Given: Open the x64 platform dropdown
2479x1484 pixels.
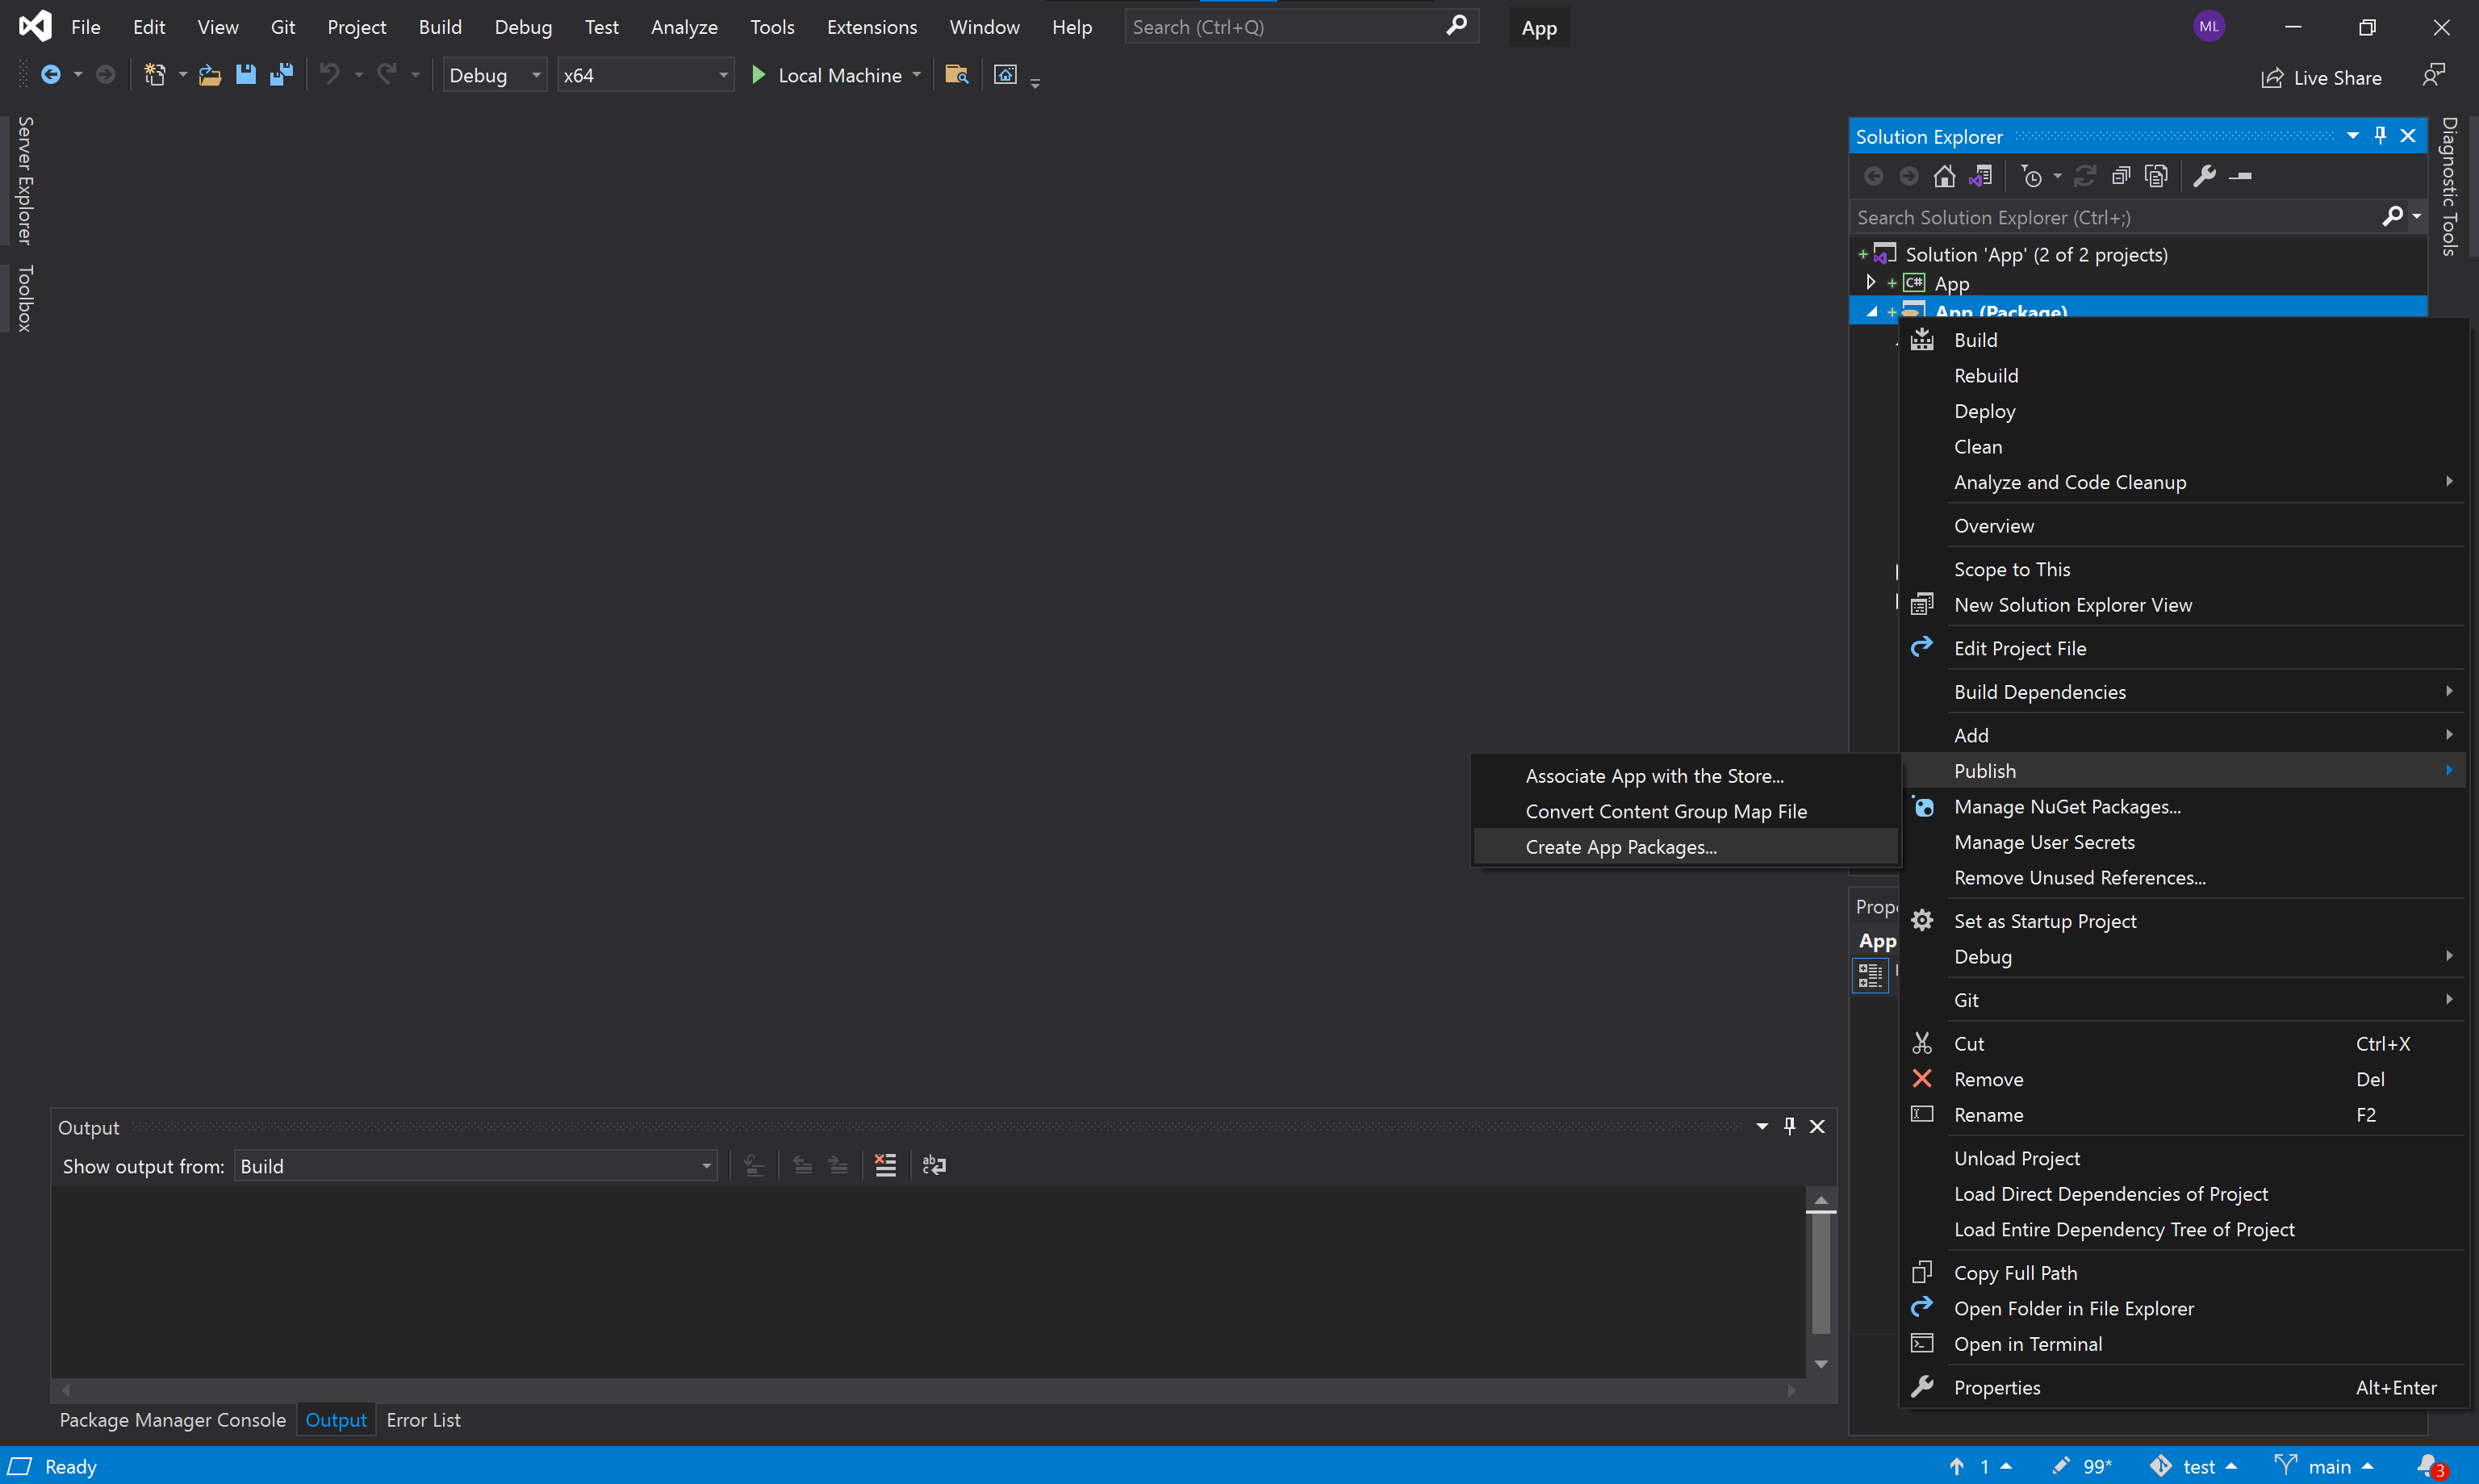Looking at the screenshot, I should (x=645, y=75).
